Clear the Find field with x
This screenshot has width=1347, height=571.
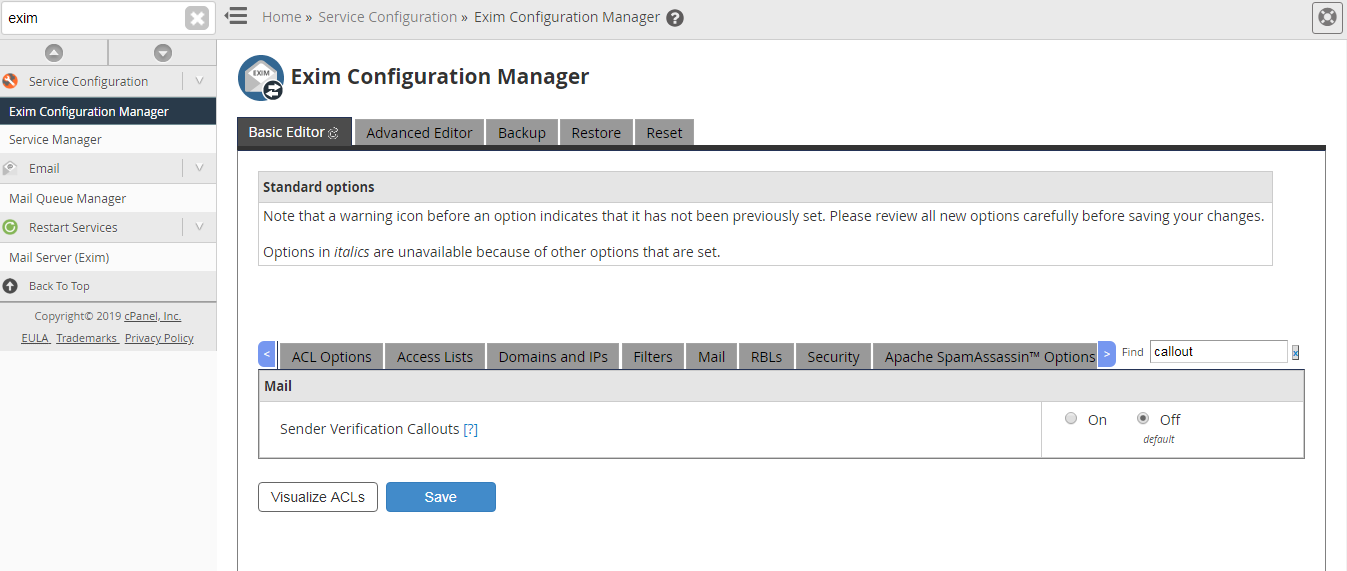1295,352
